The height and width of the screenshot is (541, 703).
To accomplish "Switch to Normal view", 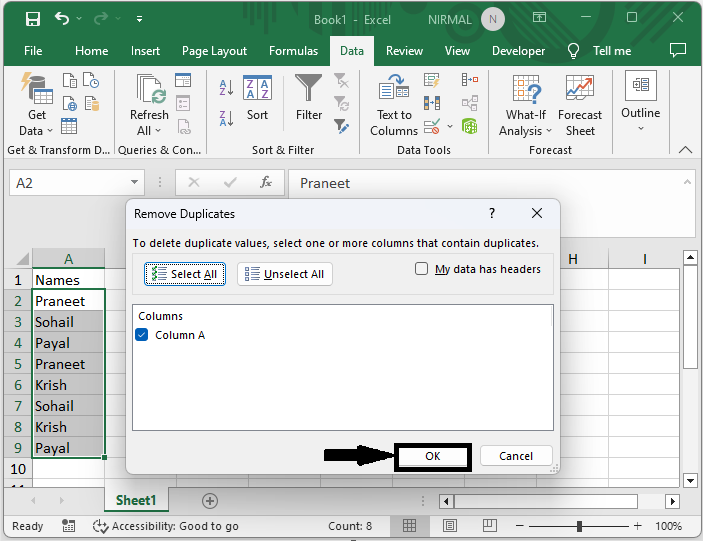I will pos(409,526).
